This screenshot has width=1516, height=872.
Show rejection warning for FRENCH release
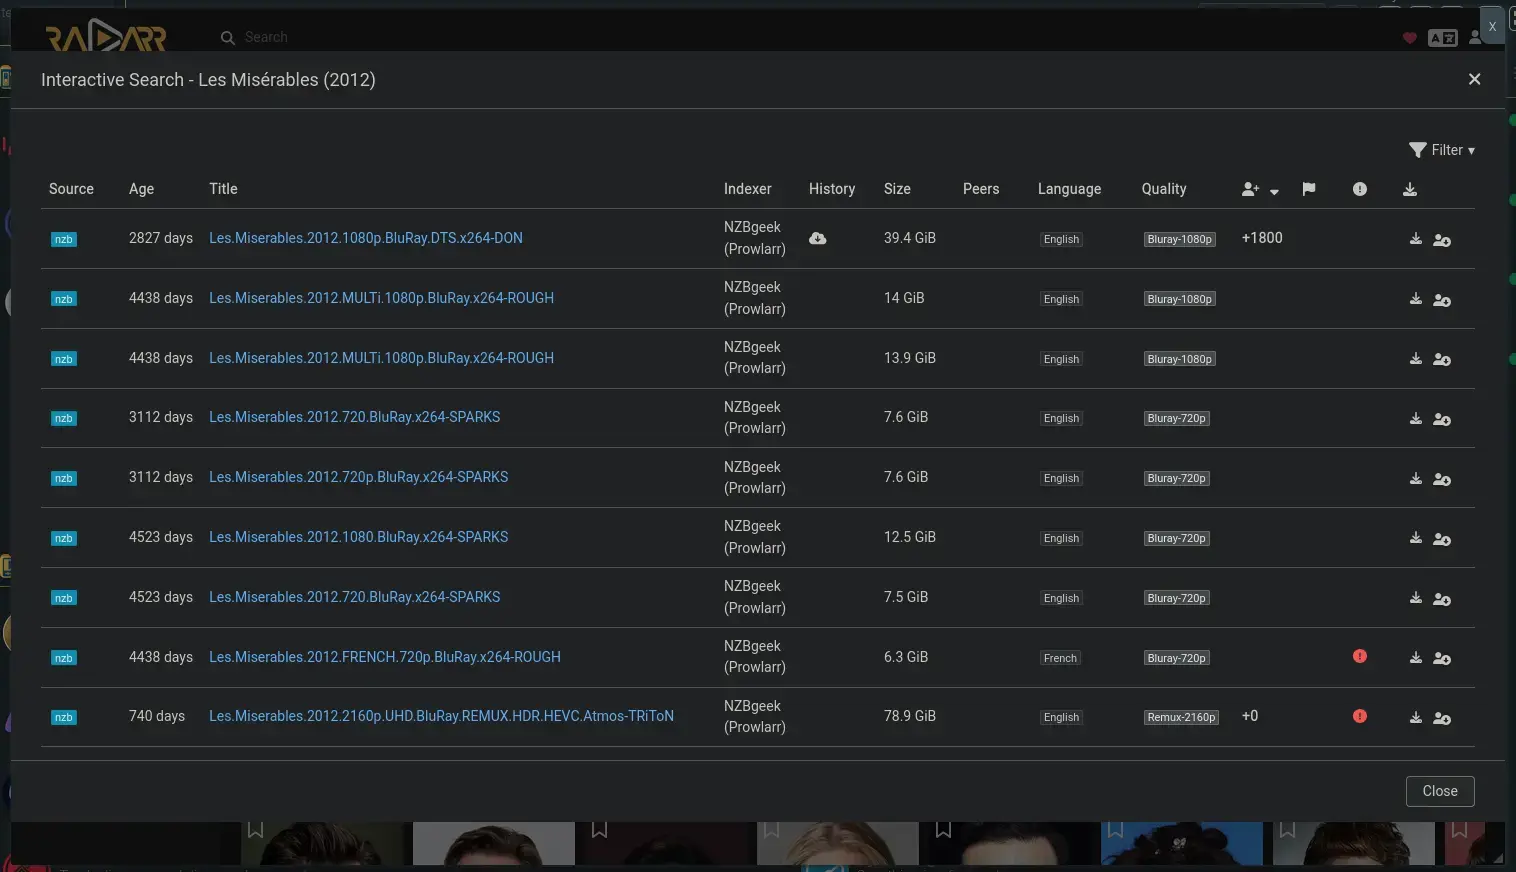coord(1360,656)
